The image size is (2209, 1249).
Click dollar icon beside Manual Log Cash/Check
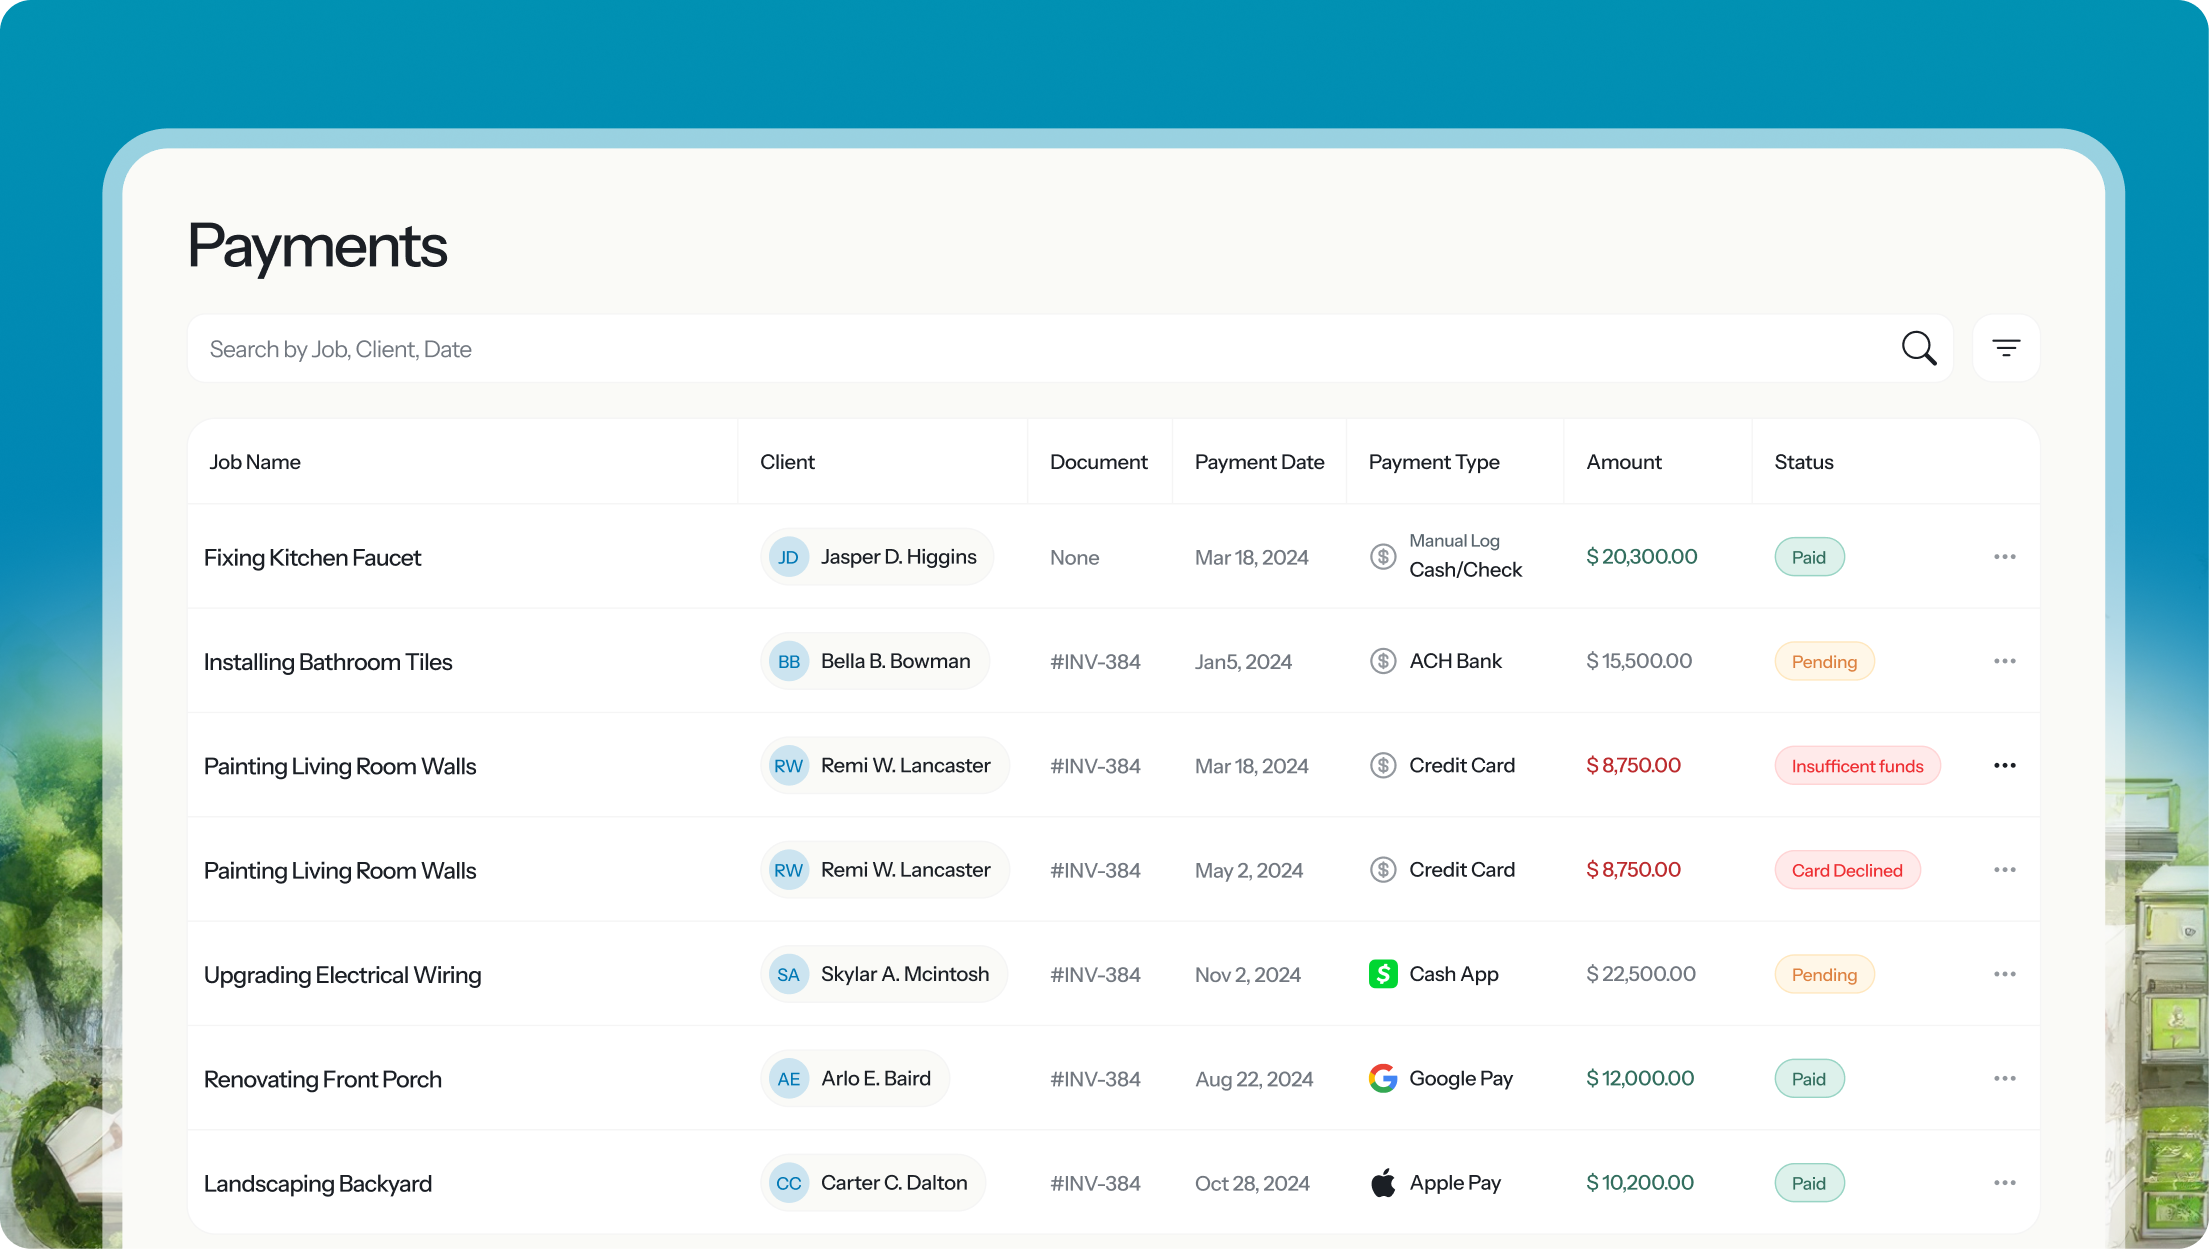pyautogui.click(x=1383, y=556)
